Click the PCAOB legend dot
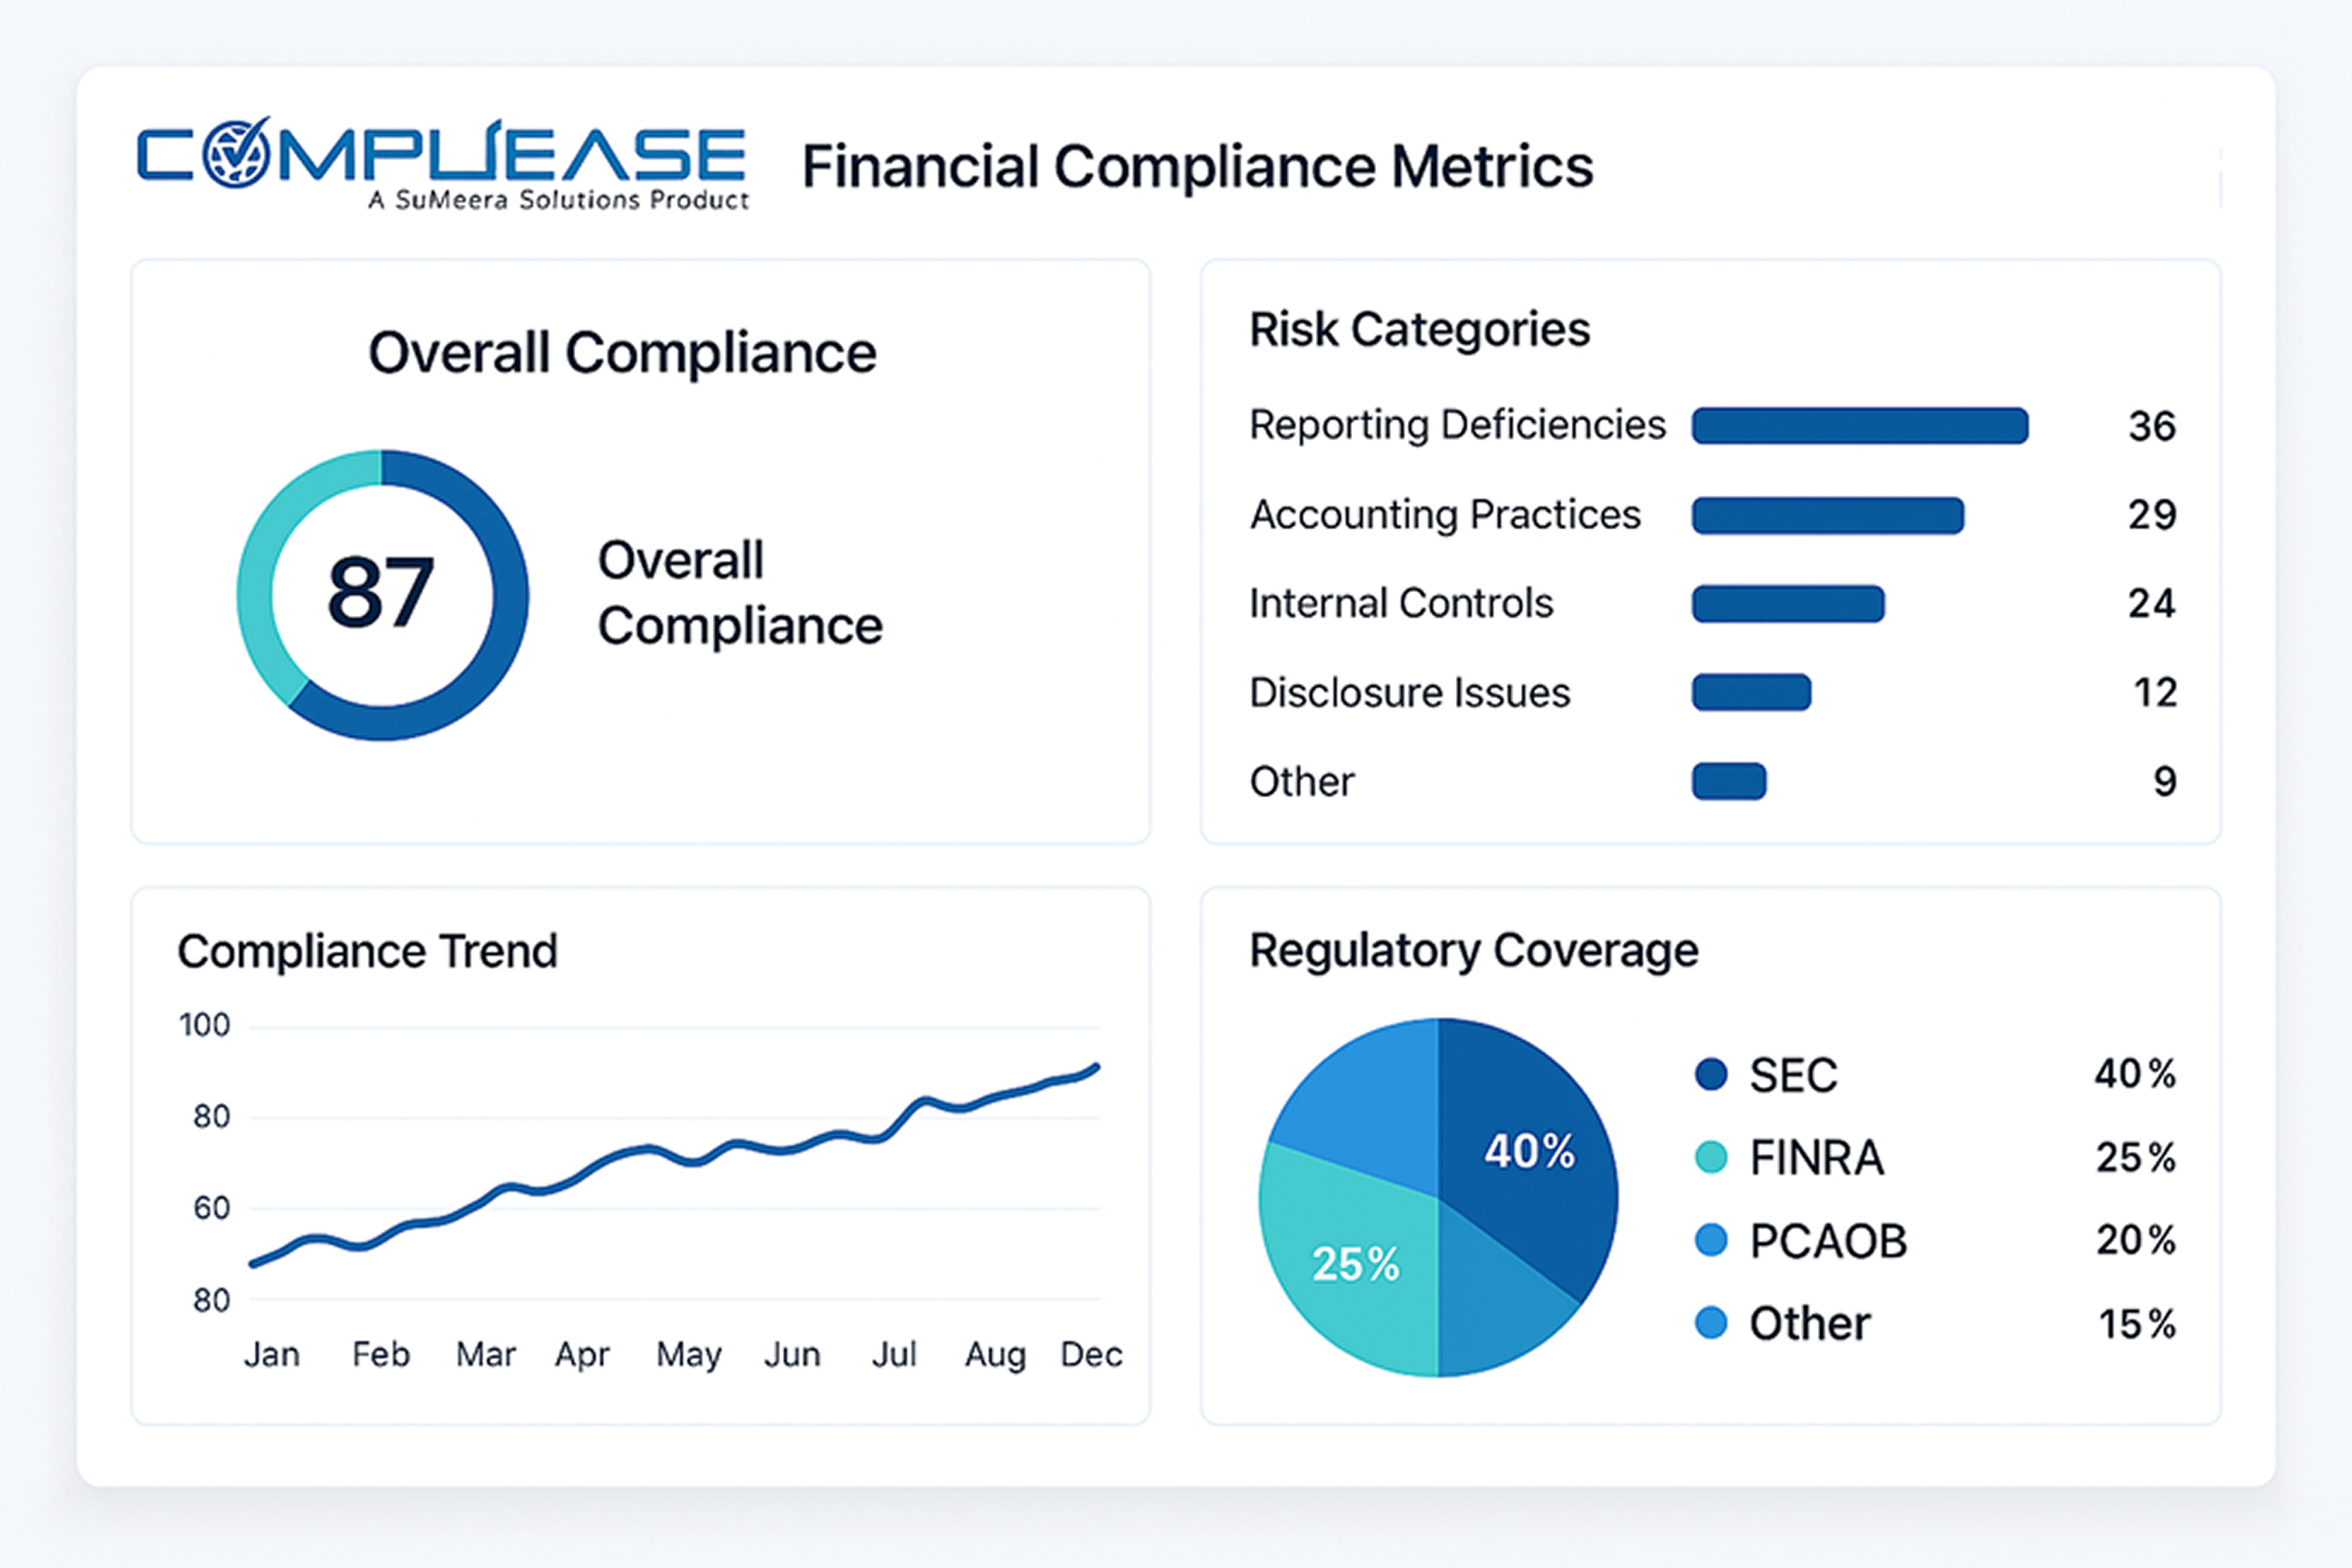2352x1568 pixels. [x=1711, y=1240]
